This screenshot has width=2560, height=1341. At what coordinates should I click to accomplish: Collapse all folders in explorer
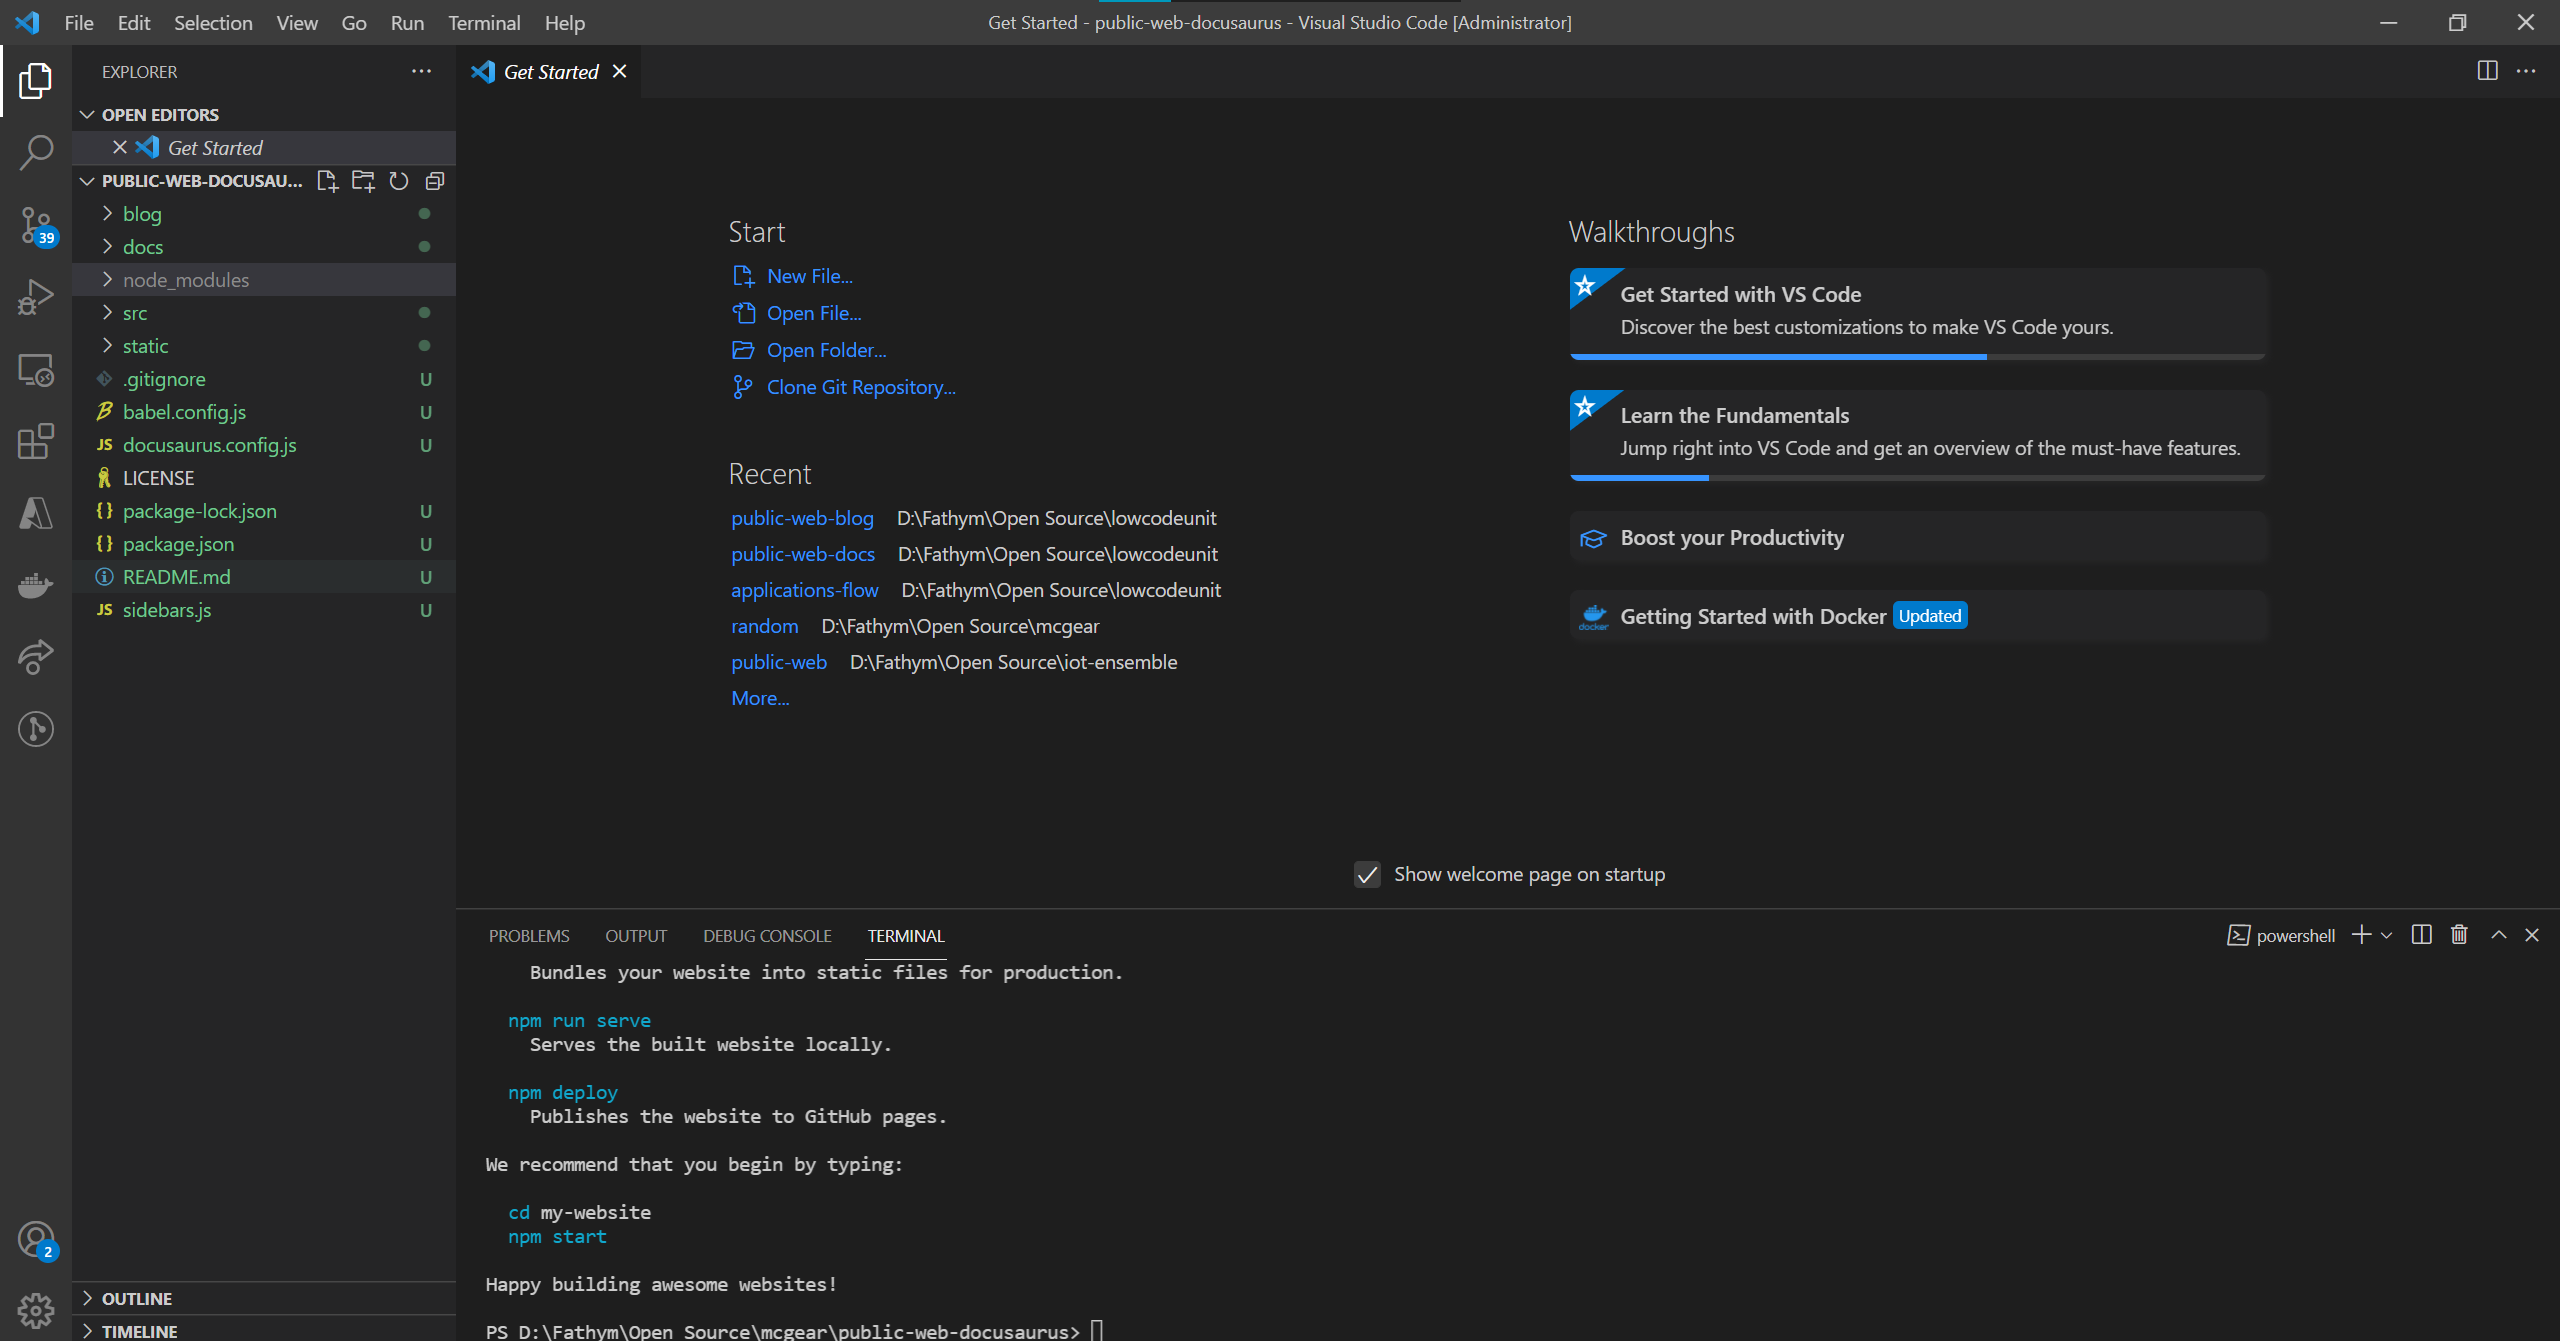pos(435,181)
